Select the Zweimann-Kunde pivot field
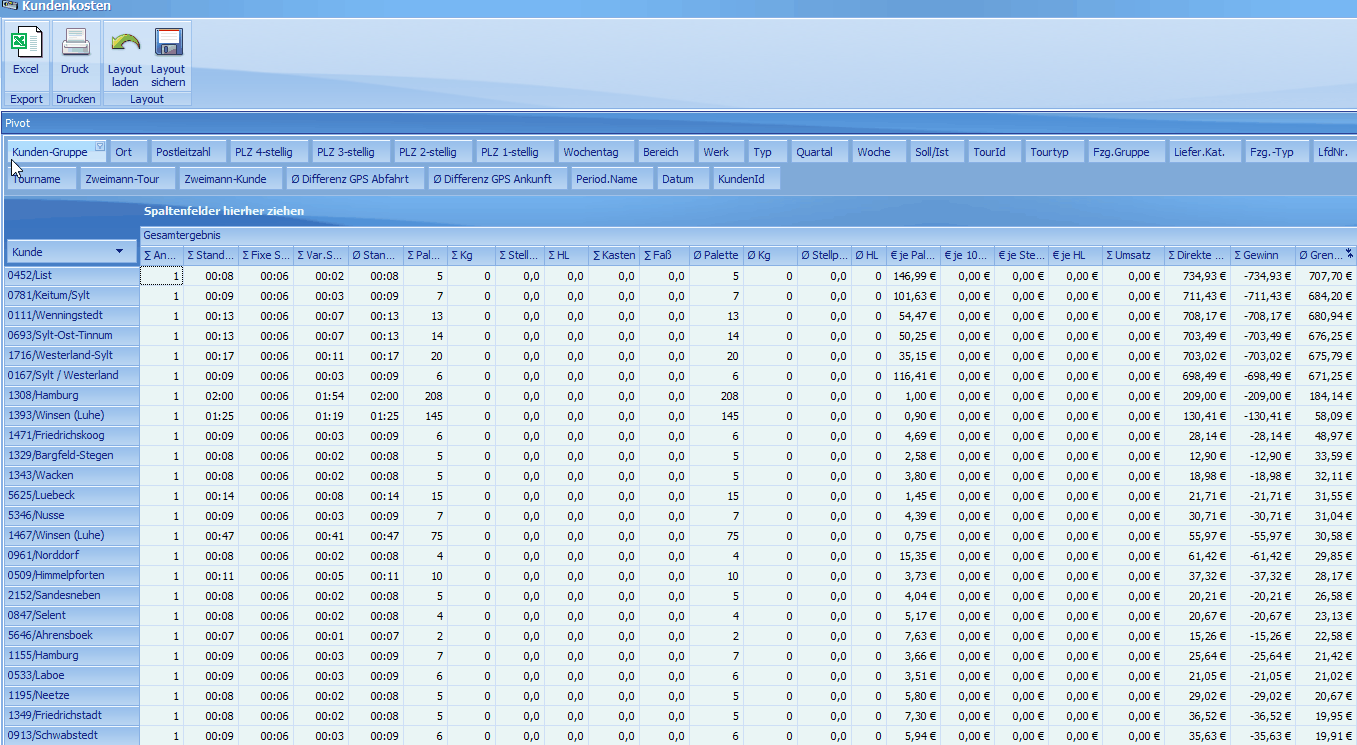This screenshot has height=745, width=1357. [x=230, y=179]
